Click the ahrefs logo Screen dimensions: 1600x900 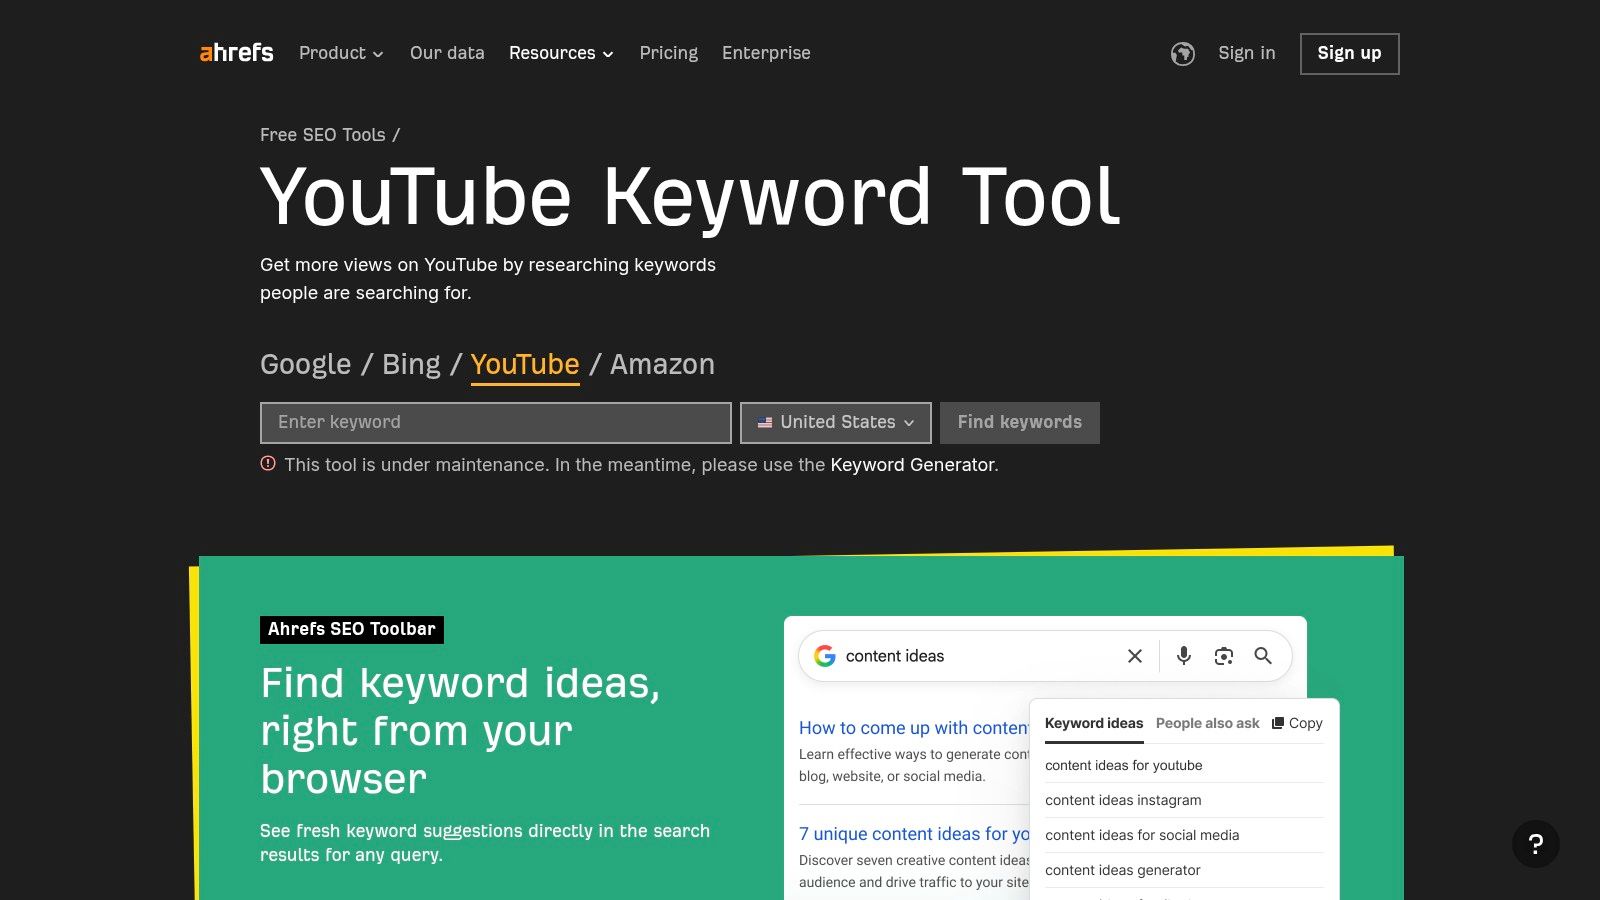coord(236,53)
